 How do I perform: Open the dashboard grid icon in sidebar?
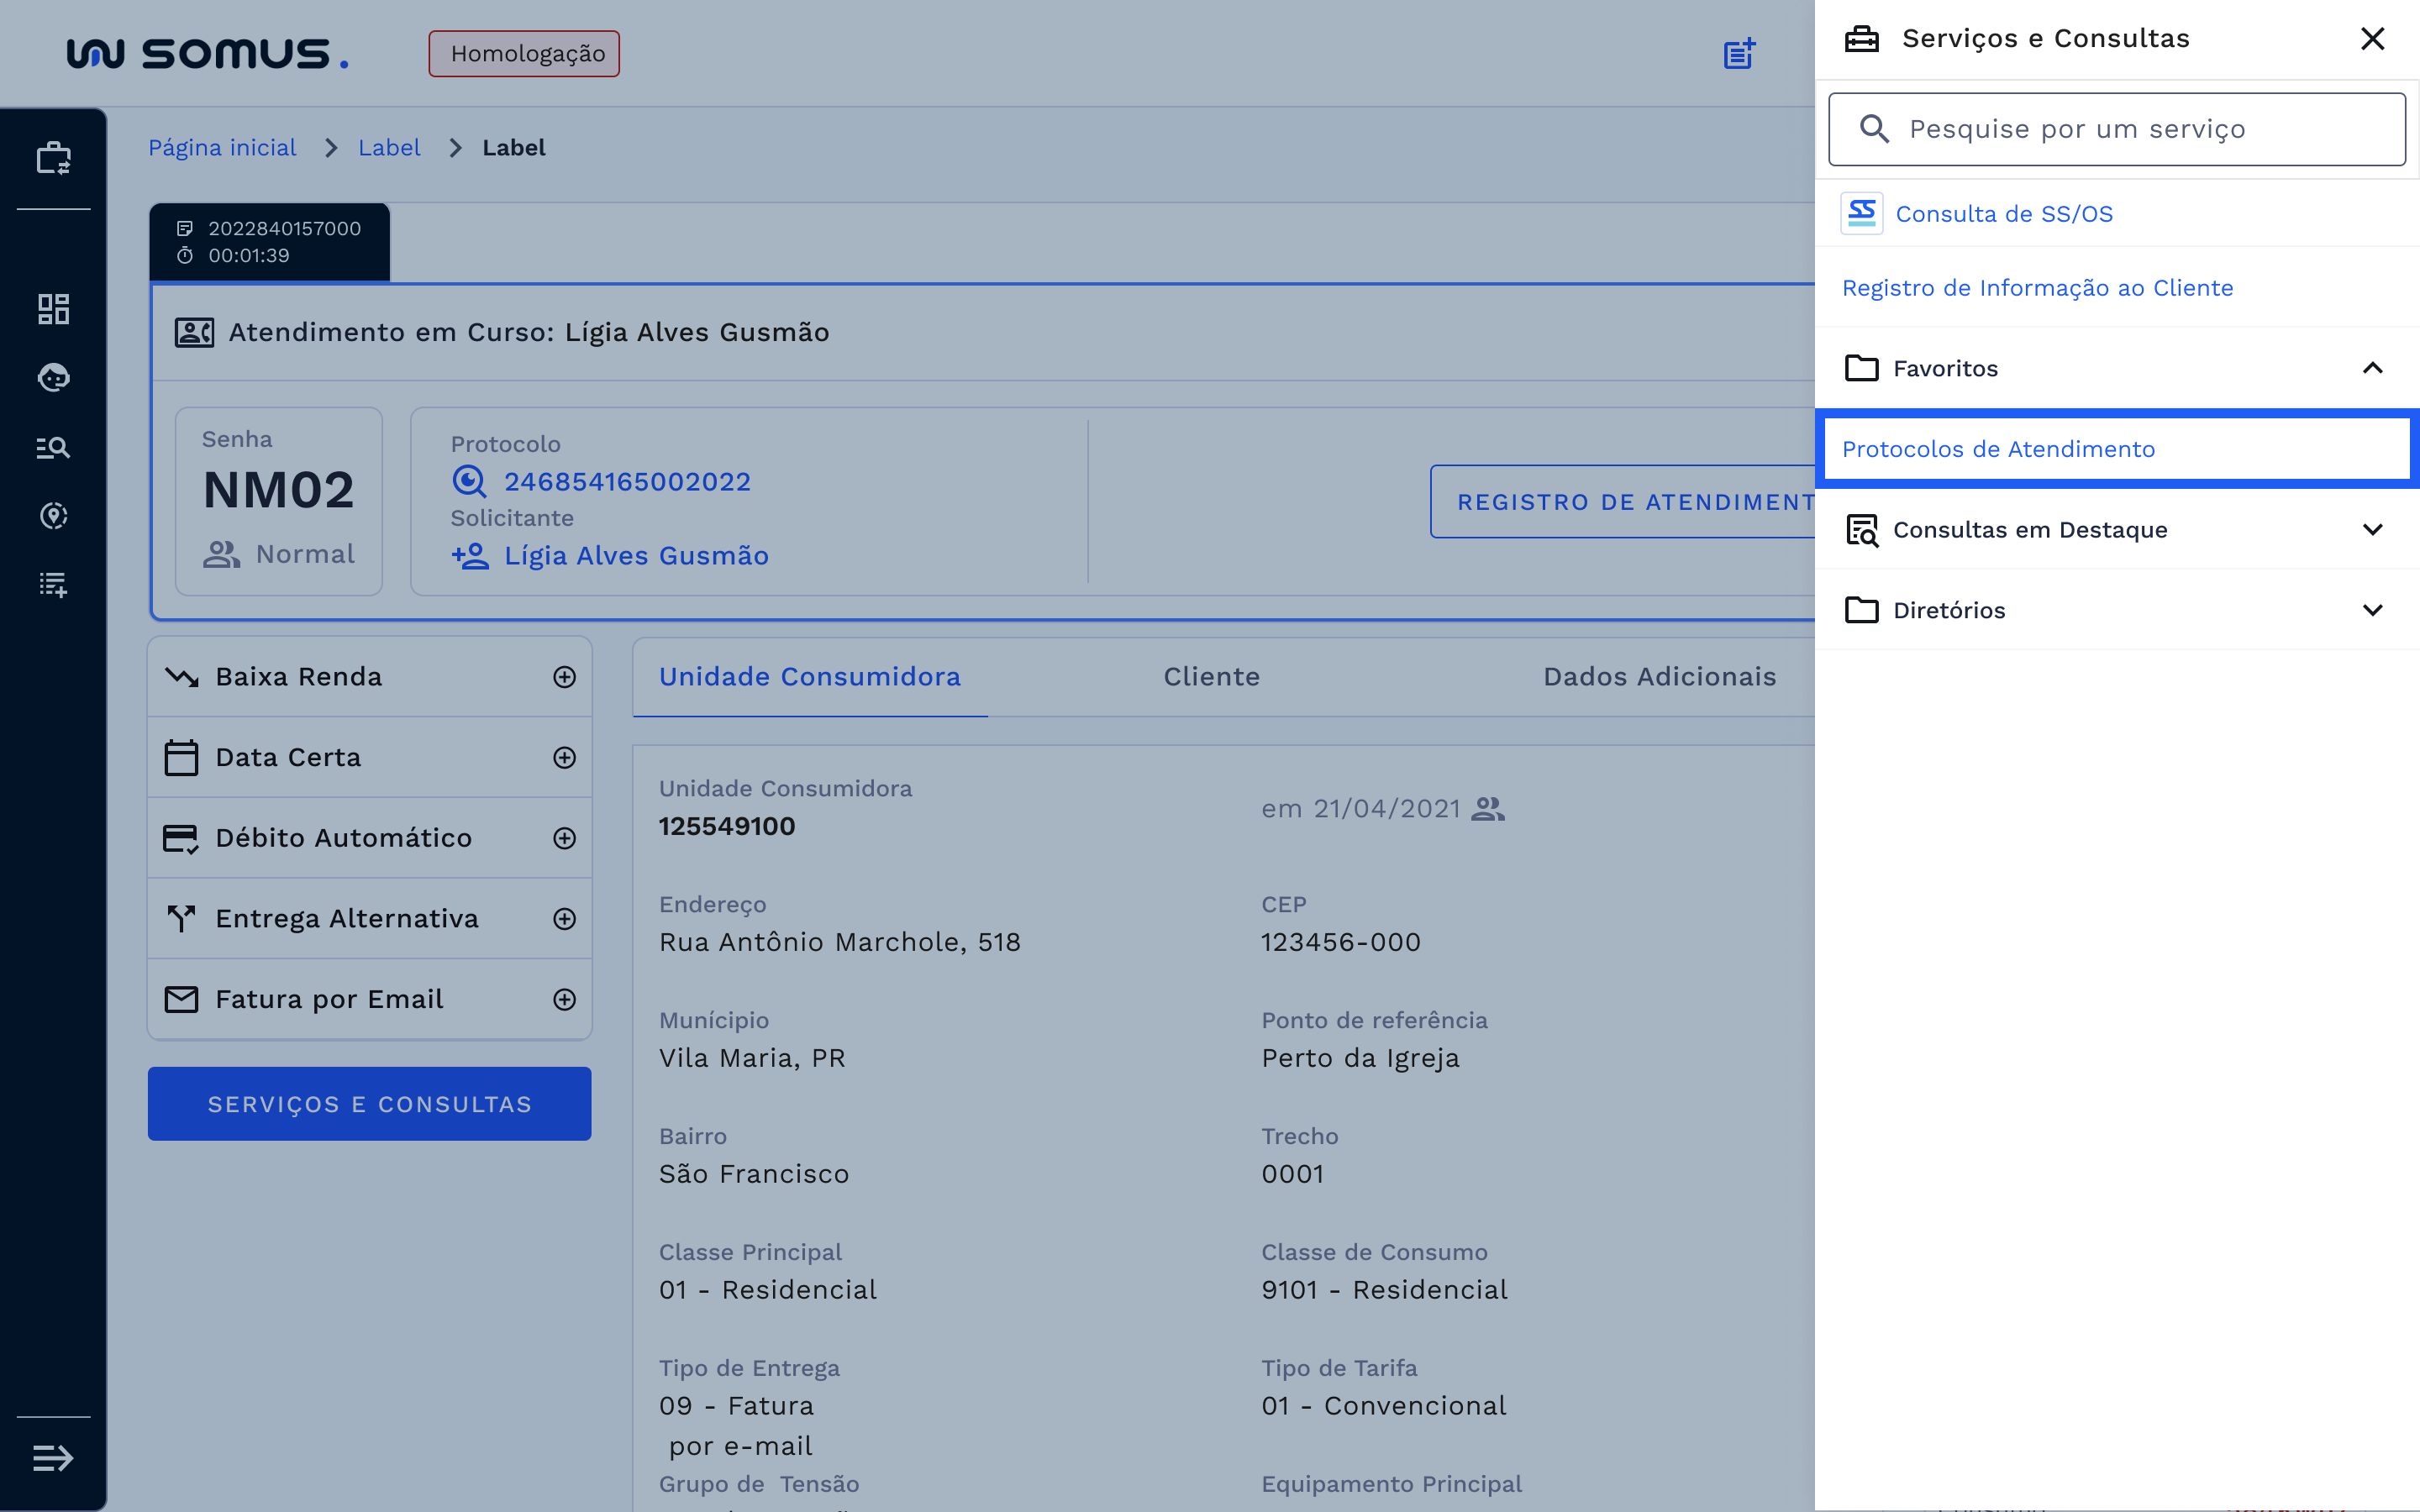[x=52, y=309]
